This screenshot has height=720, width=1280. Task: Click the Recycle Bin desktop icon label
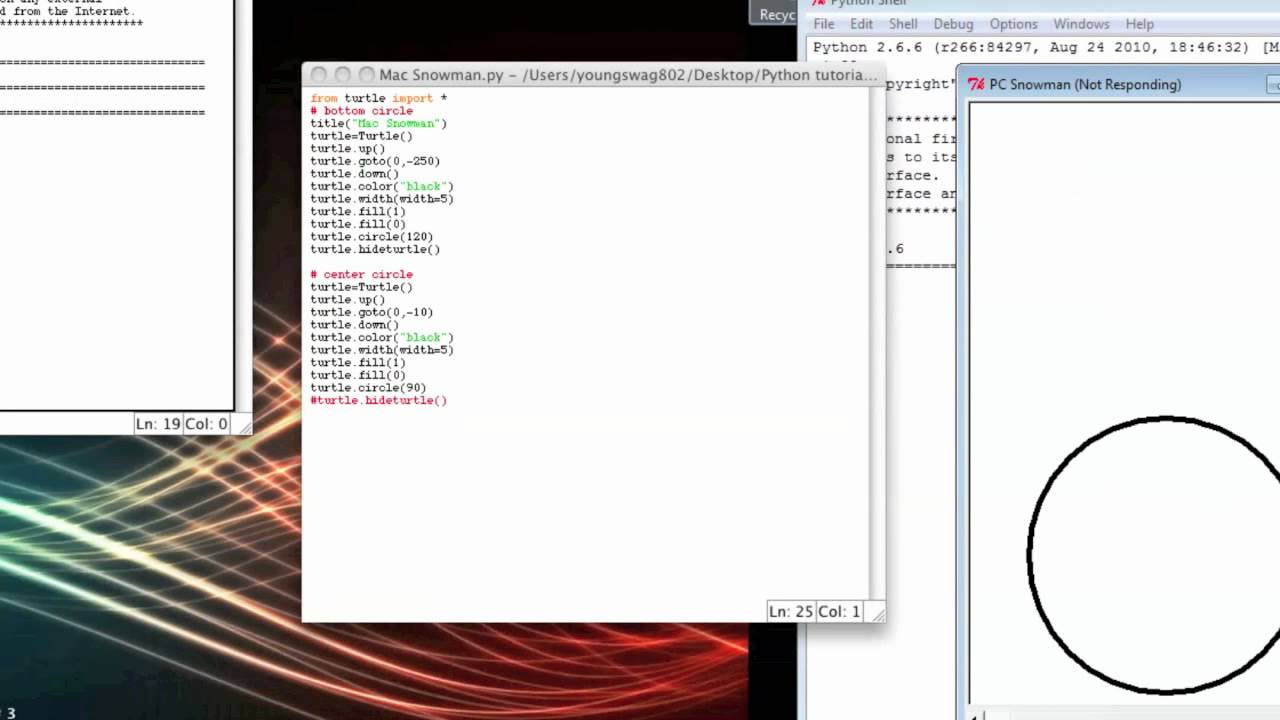click(x=777, y=14)
